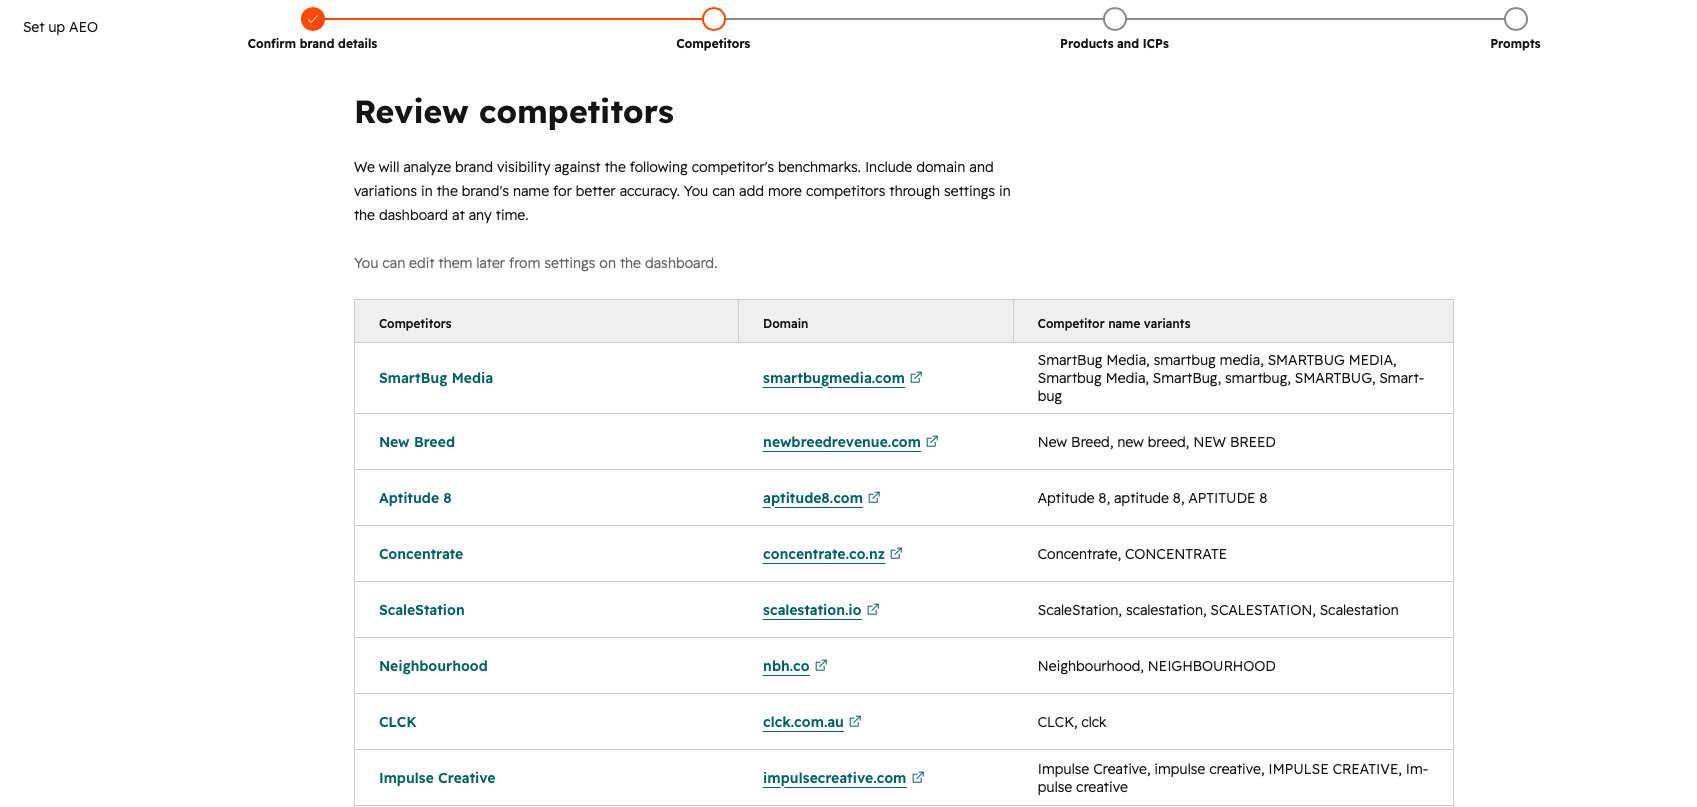The height and width of the screenshot is (807, 1697).
Task: Open external link icon next to clck.com.au
Action: (x=855, y=721)
